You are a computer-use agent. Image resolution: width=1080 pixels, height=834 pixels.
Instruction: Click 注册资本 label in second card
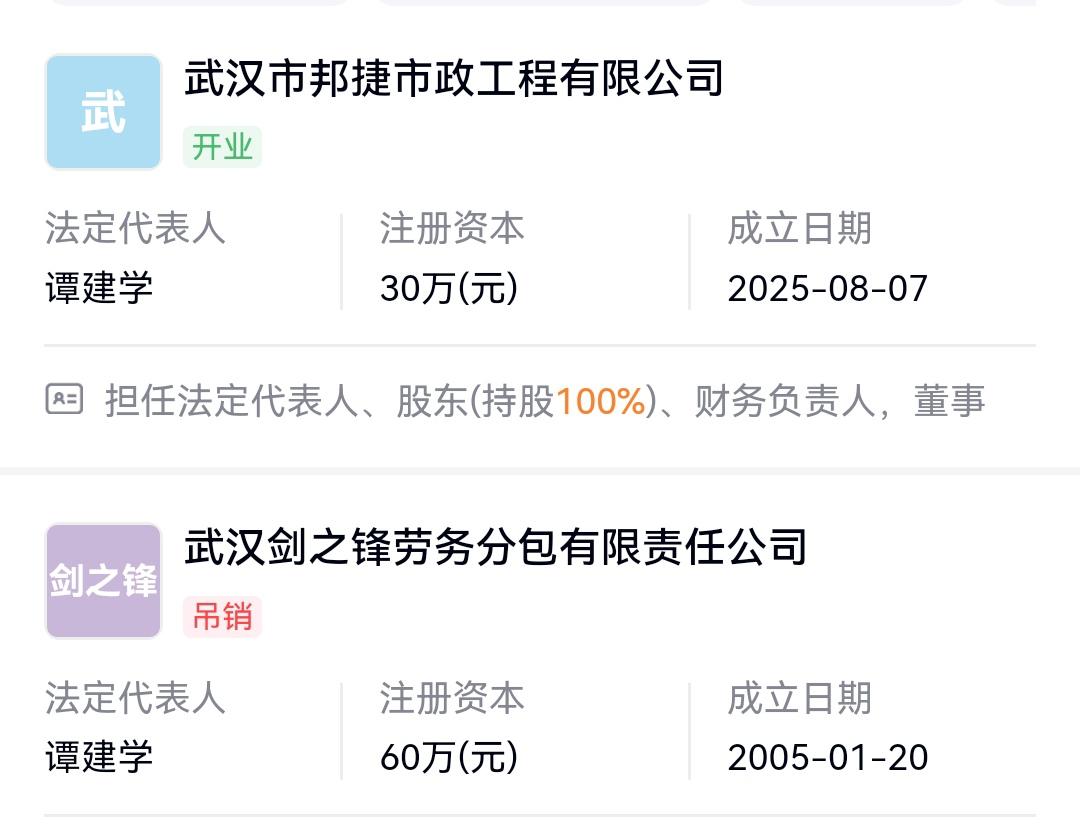[452, 698]
